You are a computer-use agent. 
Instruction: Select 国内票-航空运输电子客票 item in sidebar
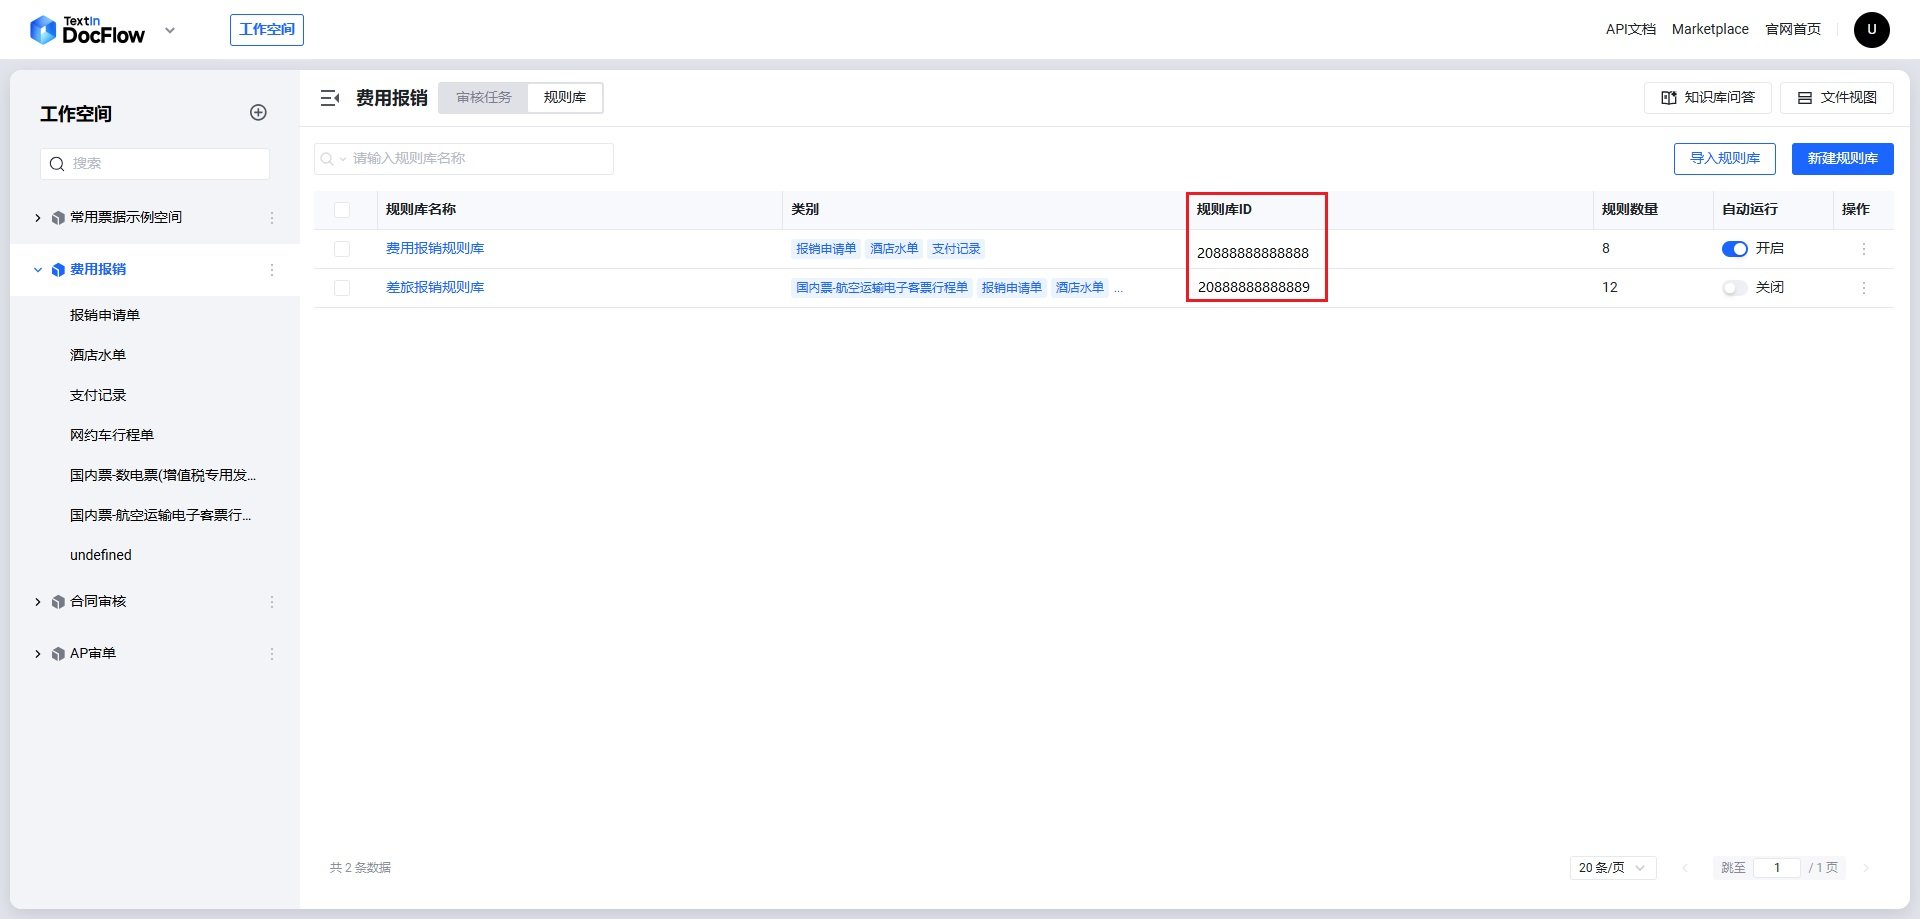[161, 515]
